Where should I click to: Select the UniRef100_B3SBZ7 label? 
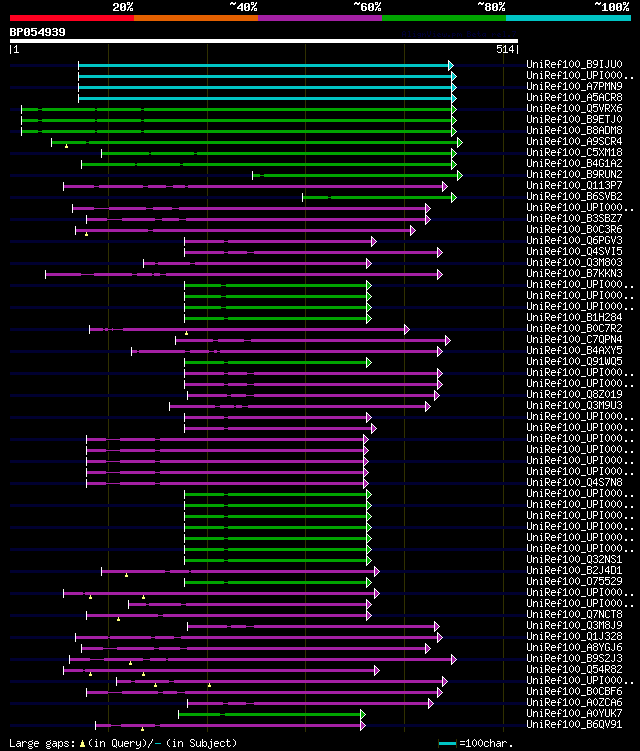click(574, 219)
